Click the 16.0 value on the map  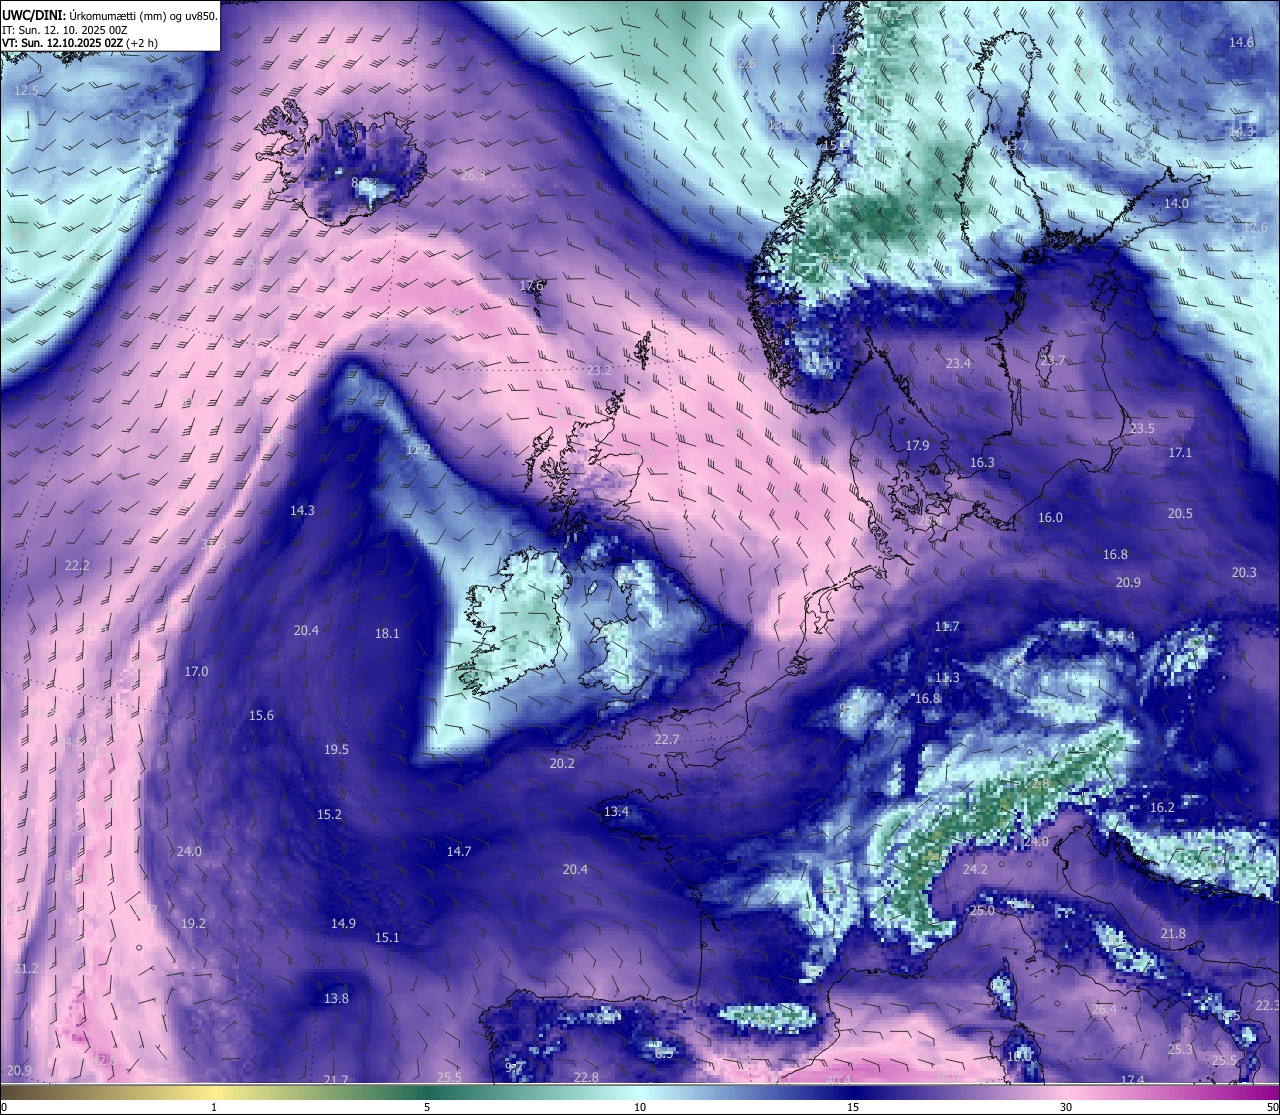[x=1050, y=517]
